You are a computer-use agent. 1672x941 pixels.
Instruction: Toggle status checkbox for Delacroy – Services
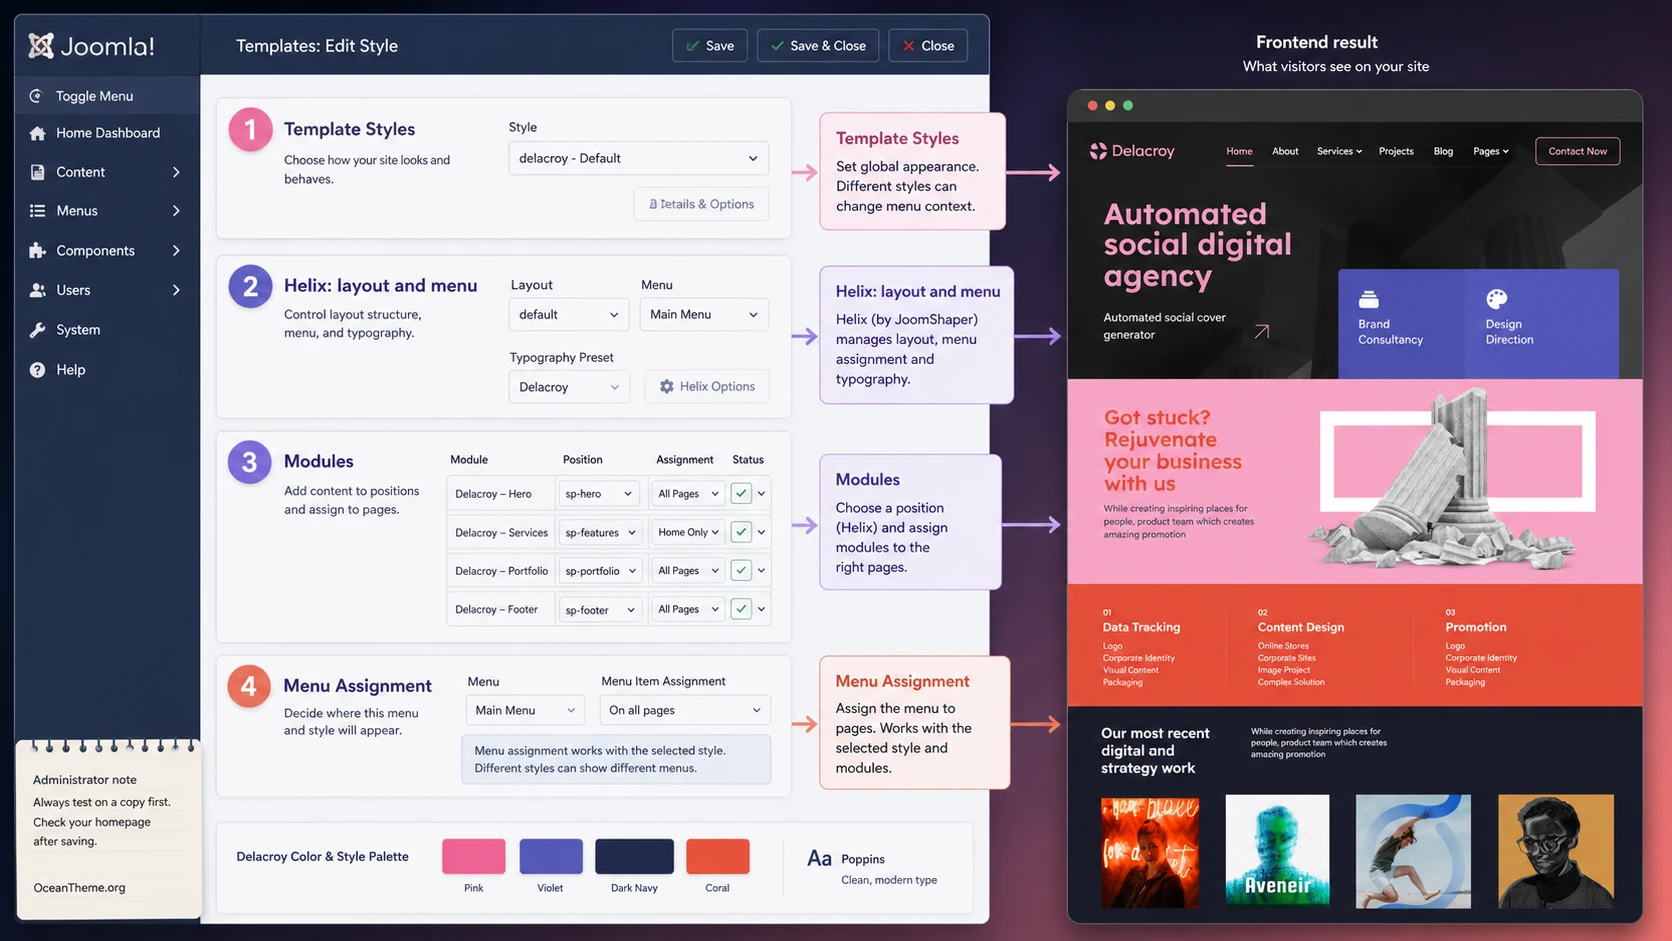pos(741,532)
